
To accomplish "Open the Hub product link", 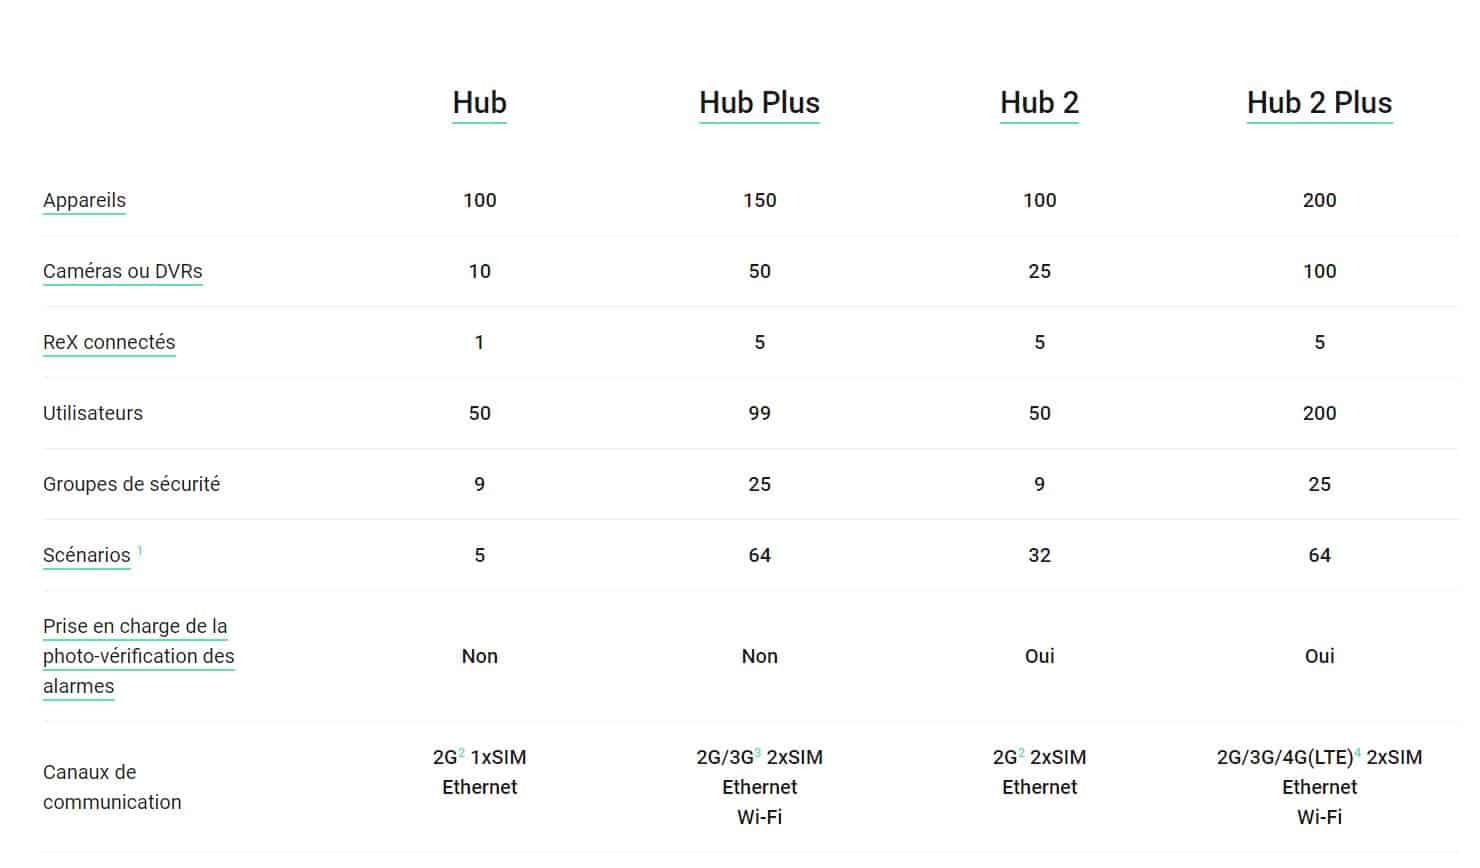I will [x=479, y=103].
